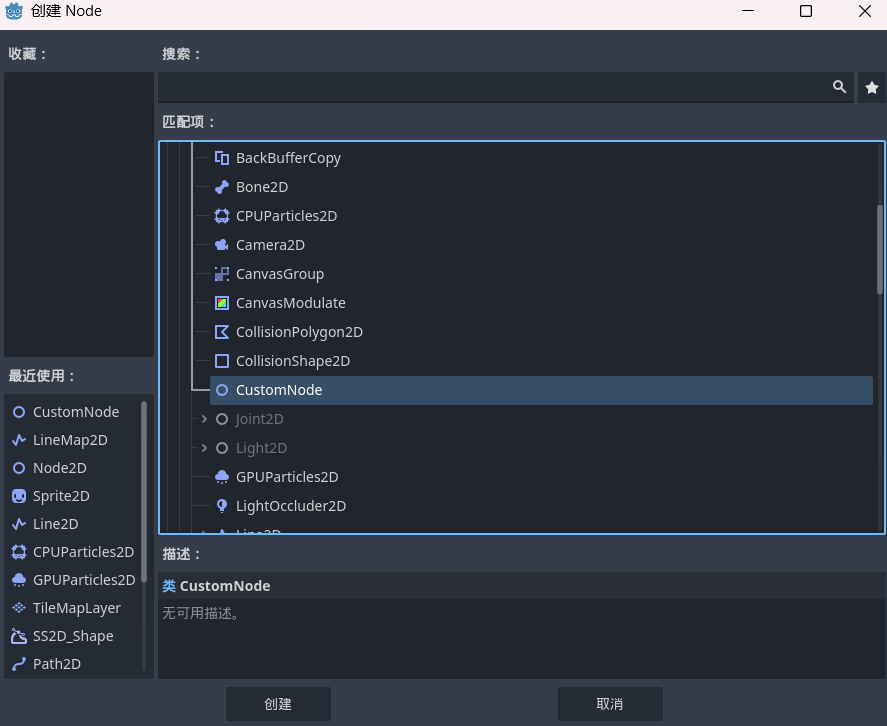
Task: Click the GPUParticles2D icon in recent list
Action: [19, 580]
